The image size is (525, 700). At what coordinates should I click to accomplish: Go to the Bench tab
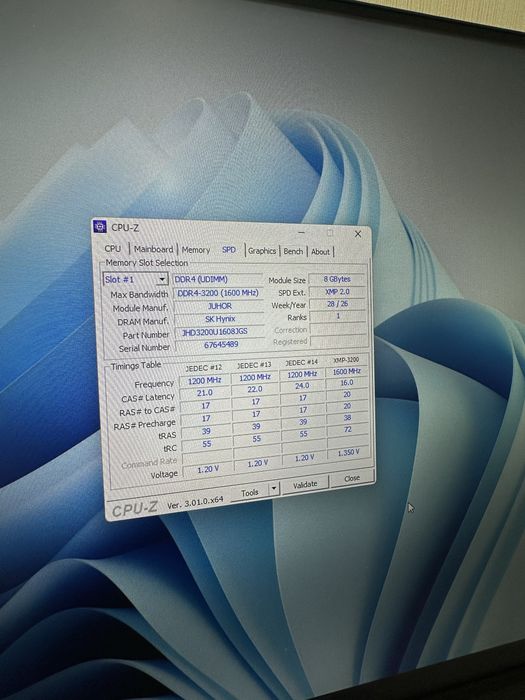(x=293, y=251)
